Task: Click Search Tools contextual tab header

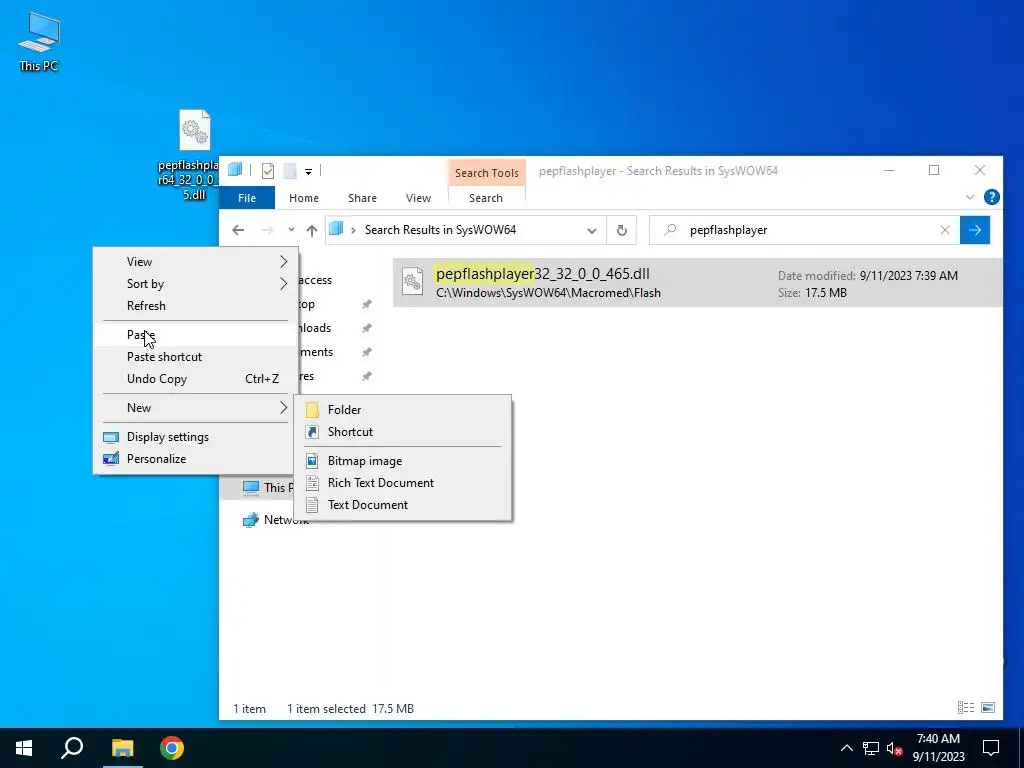Action: click(x=487, y=173)
